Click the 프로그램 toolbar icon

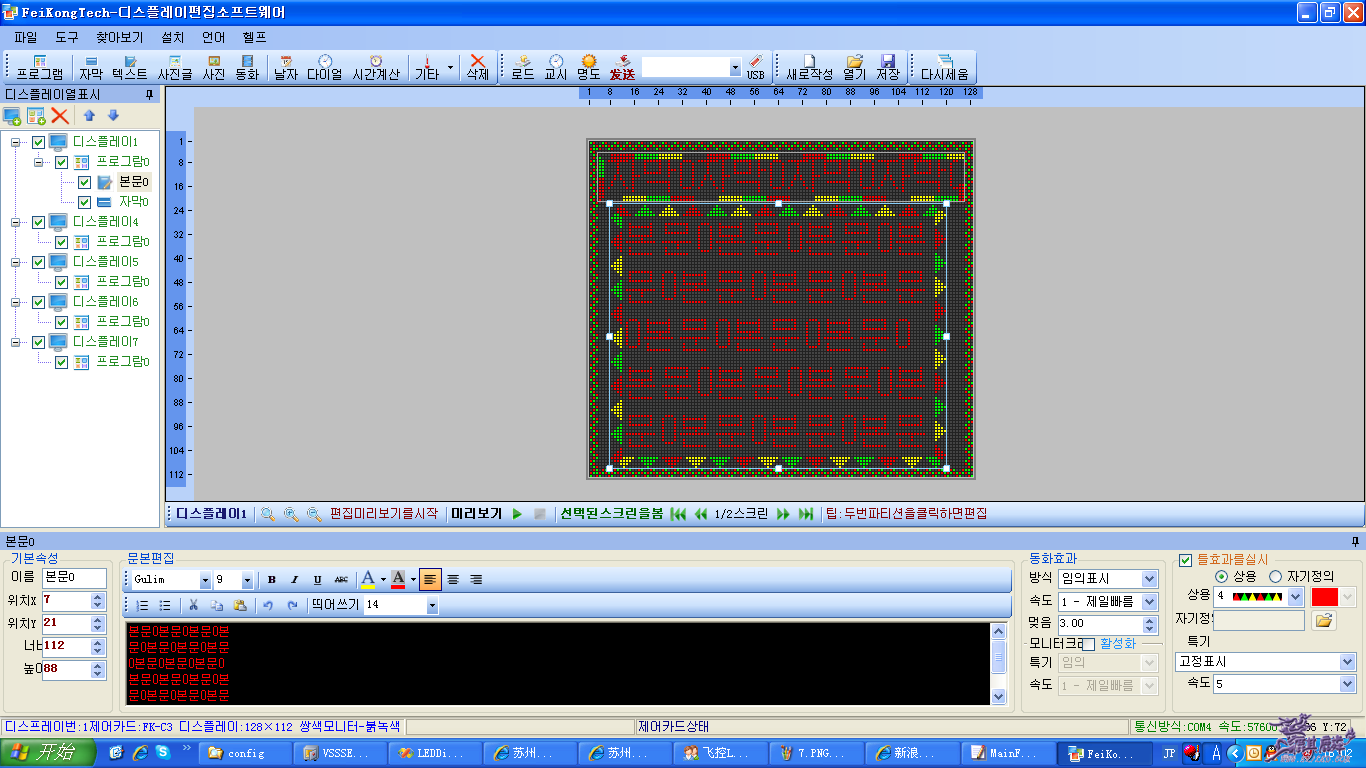(x=39, y=67)
